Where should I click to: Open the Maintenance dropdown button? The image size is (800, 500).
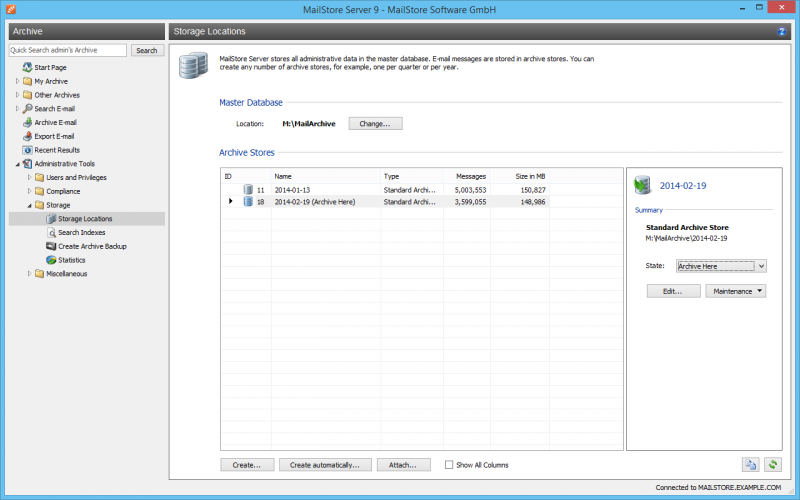point(736,291)
